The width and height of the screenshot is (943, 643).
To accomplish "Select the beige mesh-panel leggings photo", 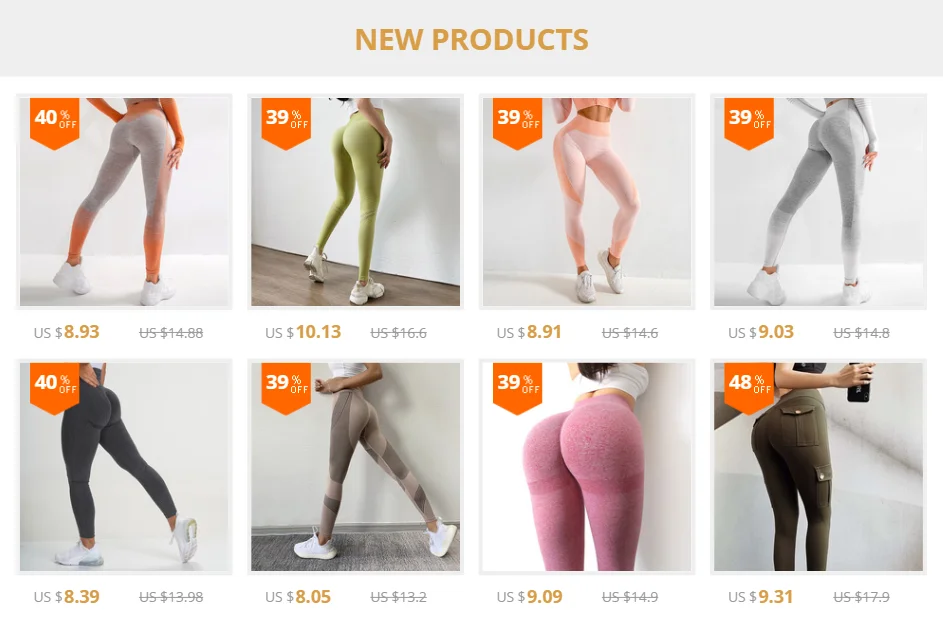I will pyautogui.click(x=355, y=466).
